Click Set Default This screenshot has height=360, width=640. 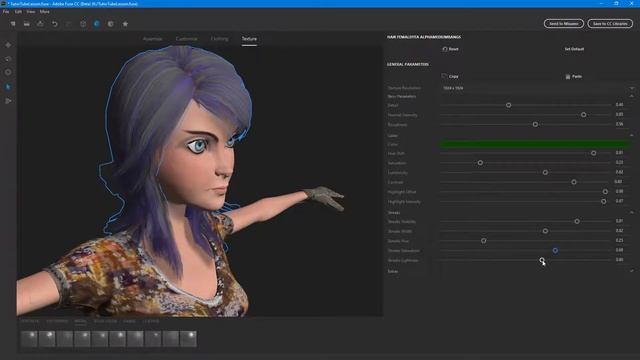574,49
